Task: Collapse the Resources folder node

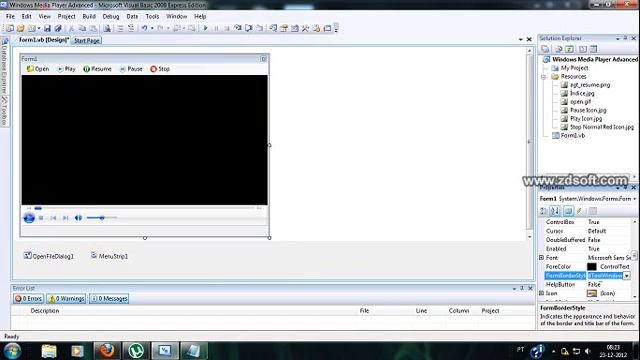Action: pos(544,77)
